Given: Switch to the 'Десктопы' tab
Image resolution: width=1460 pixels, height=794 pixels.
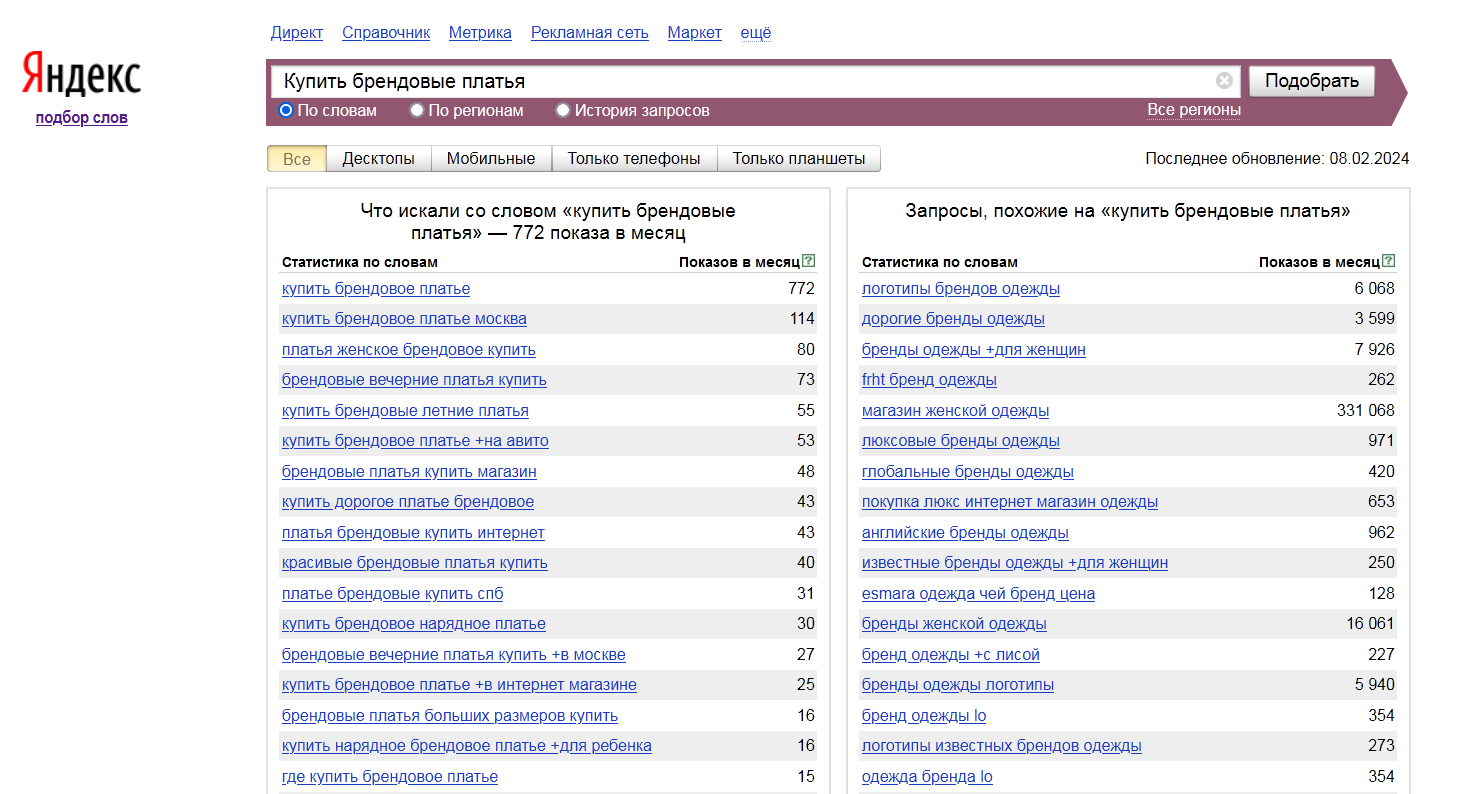Looking at the screenshot, I should tap(378, 158).
